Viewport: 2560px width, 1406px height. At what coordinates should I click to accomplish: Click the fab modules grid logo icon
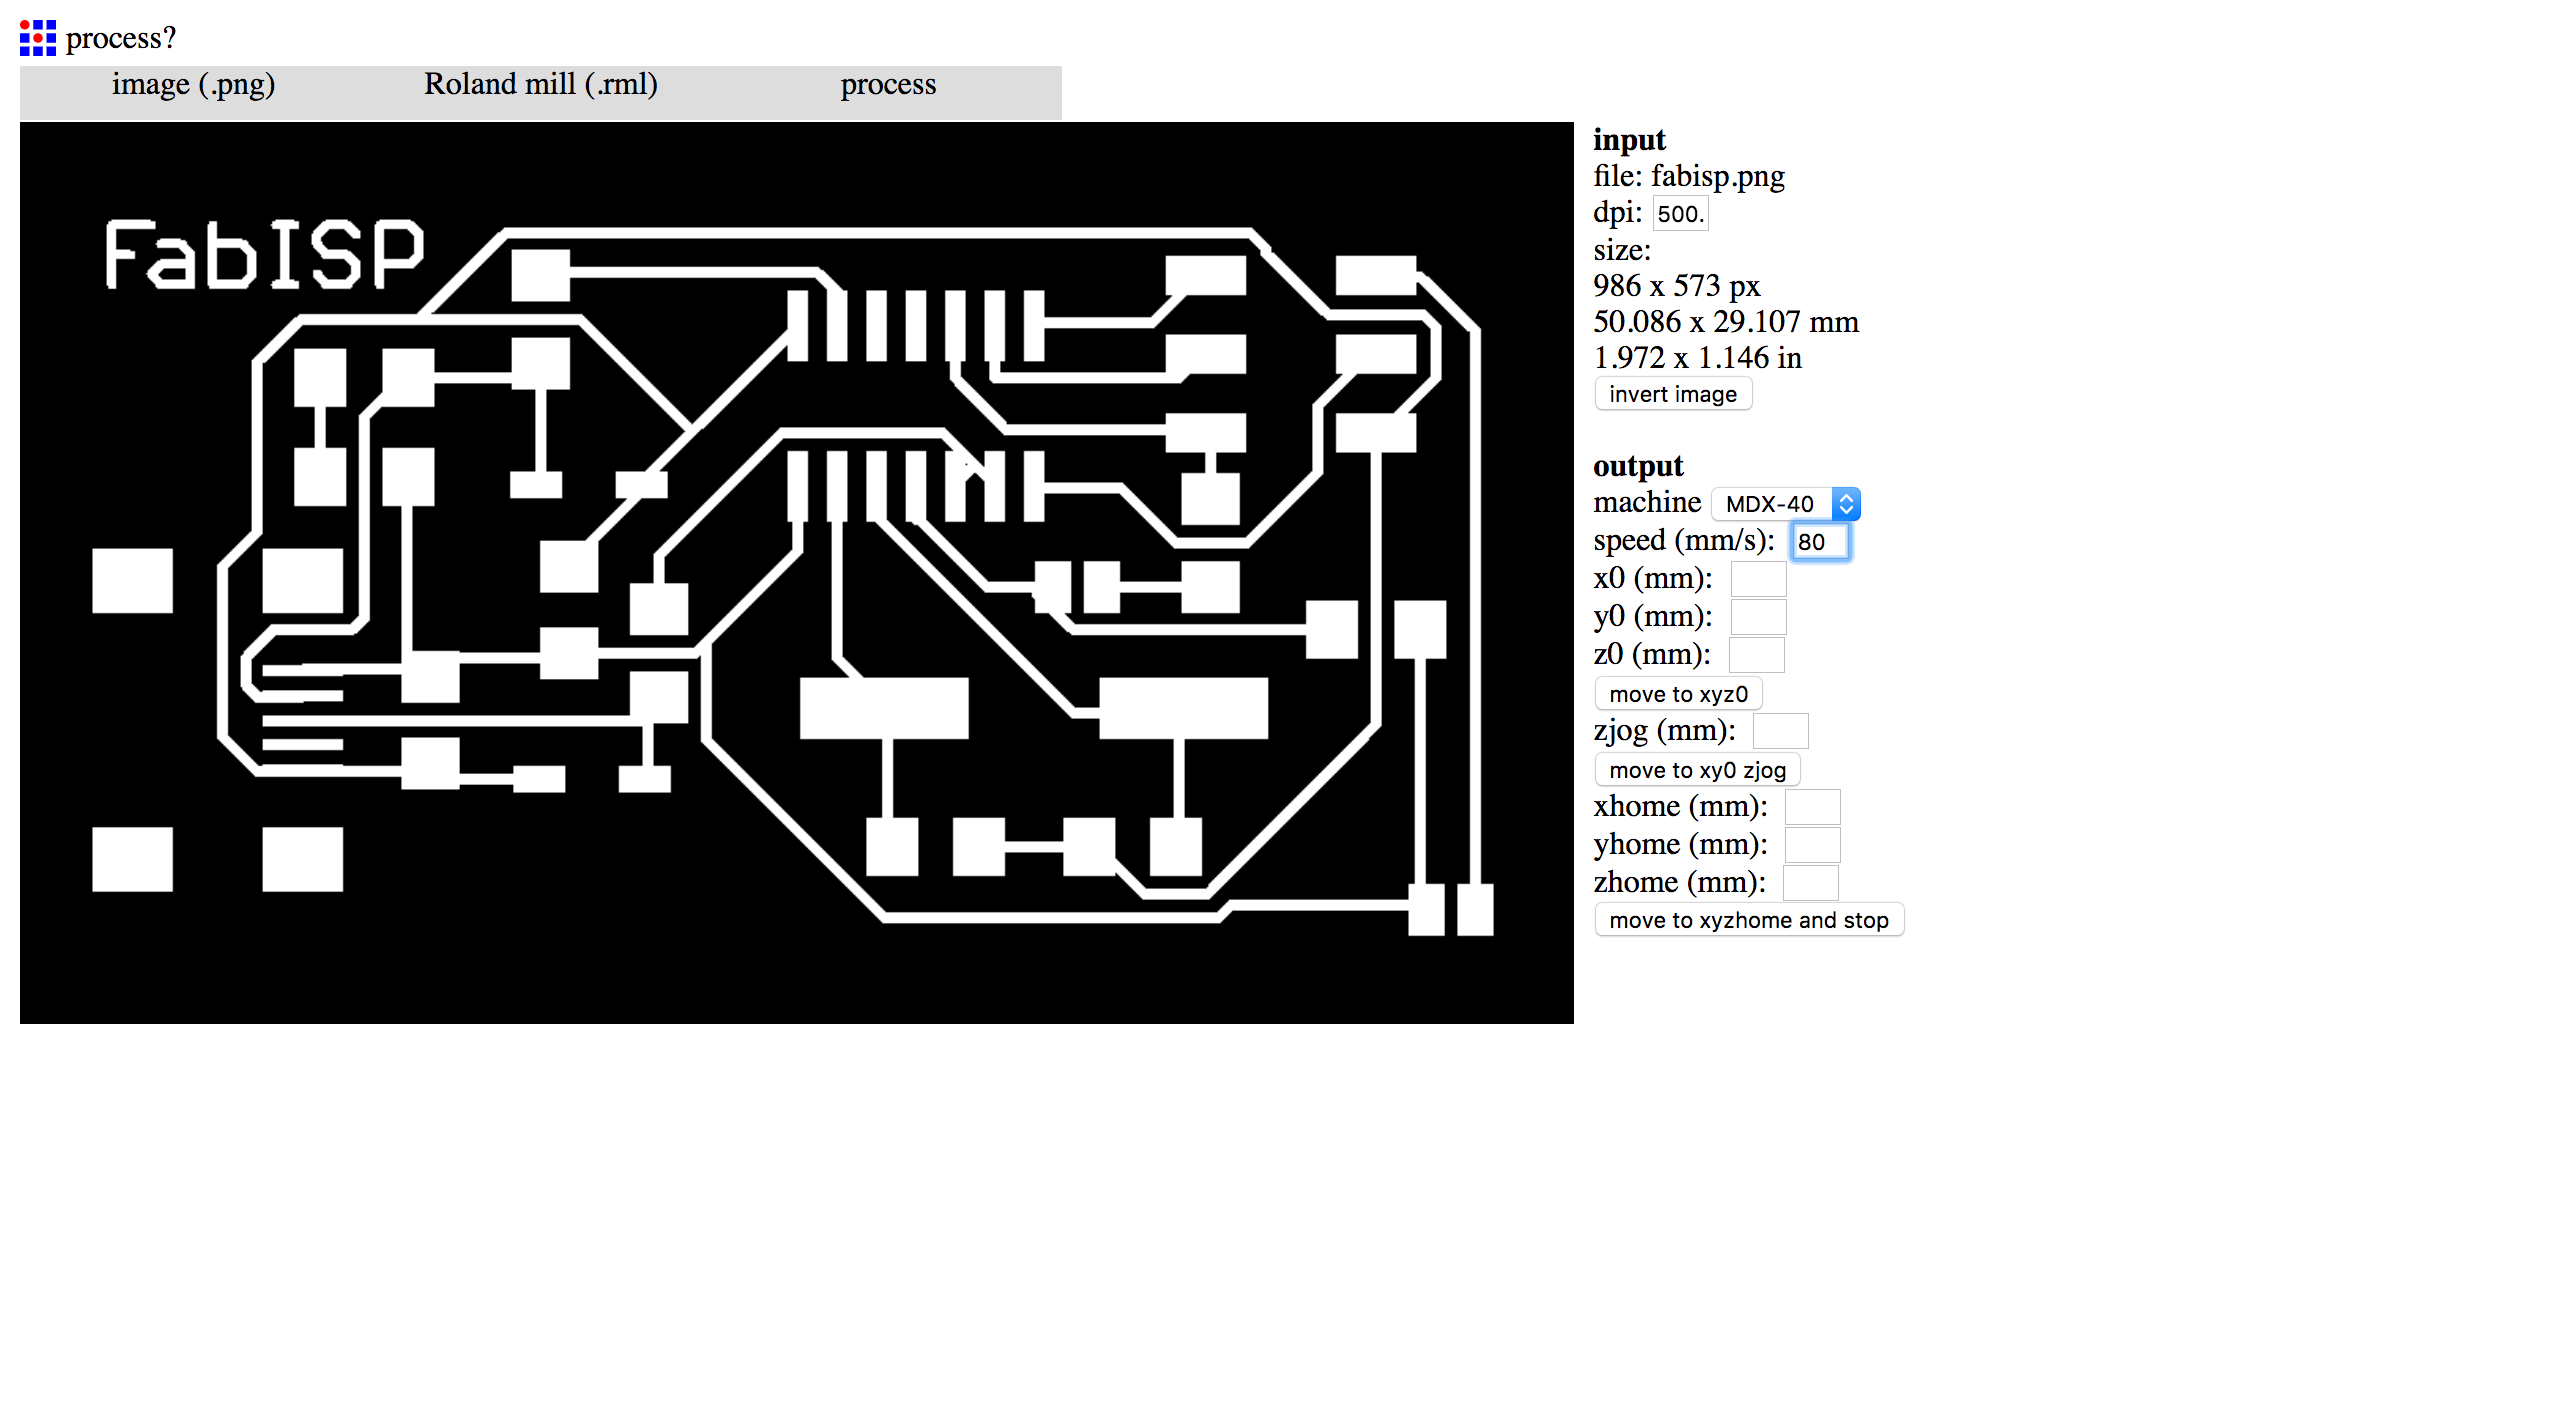(38, 38)
